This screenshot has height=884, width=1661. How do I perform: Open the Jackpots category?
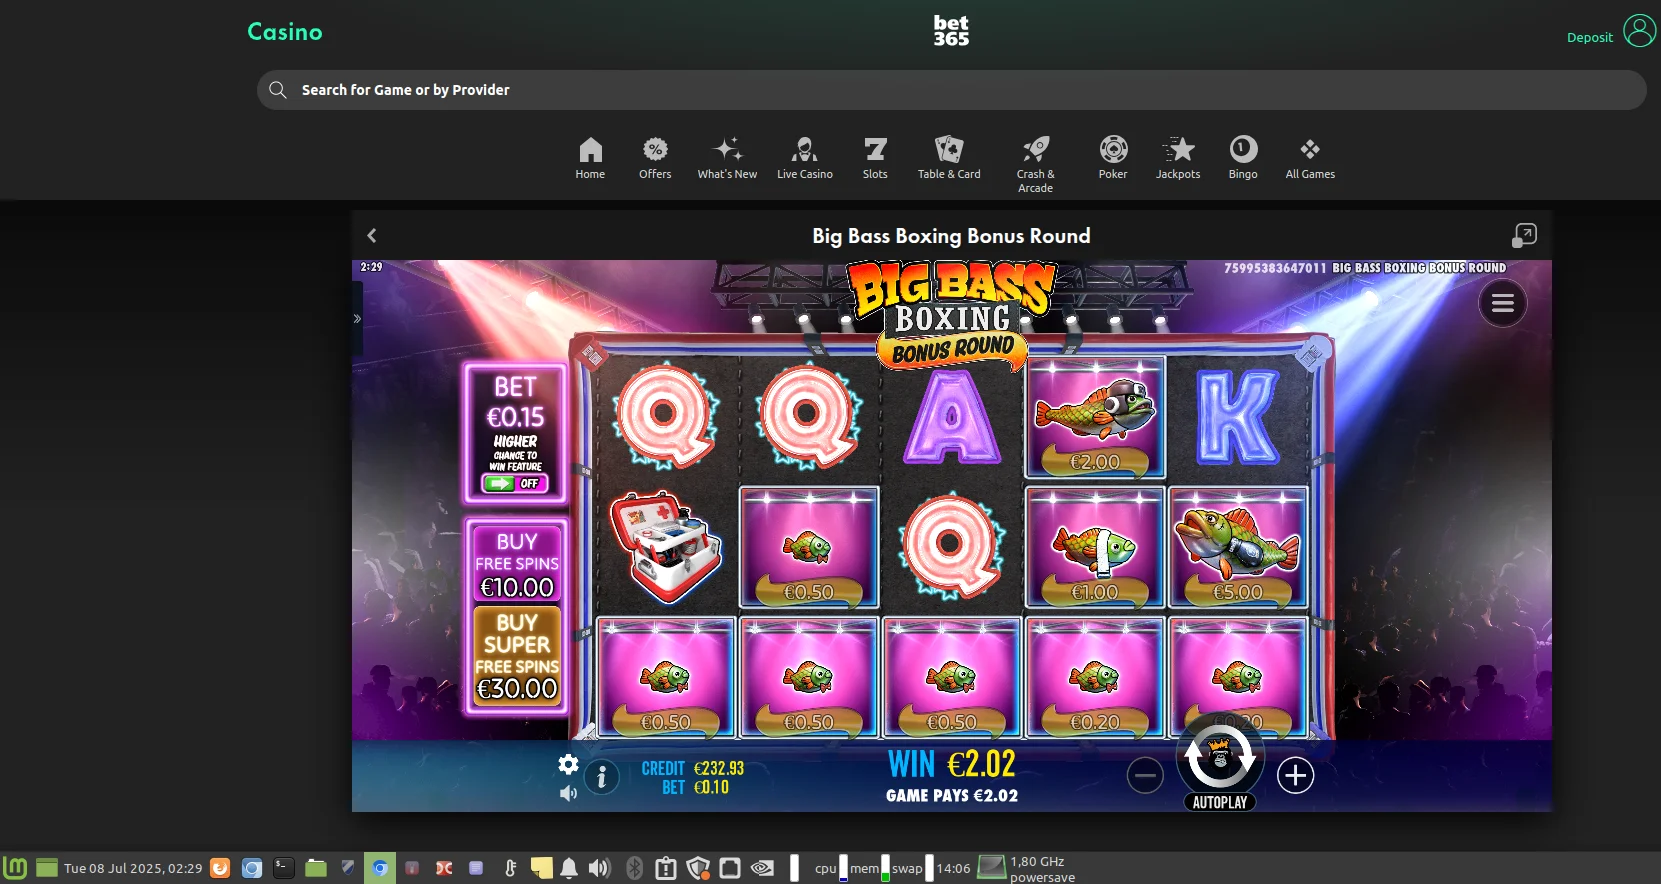pos(1178,158)
